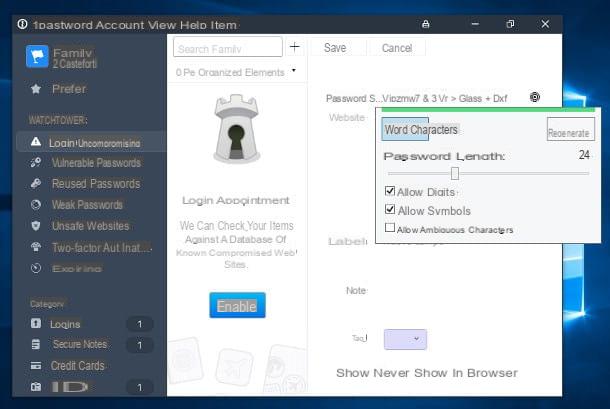The width and height of the screenshot is (610, 409).
Task: Click the Logins category icon
Action: [36, 323]
